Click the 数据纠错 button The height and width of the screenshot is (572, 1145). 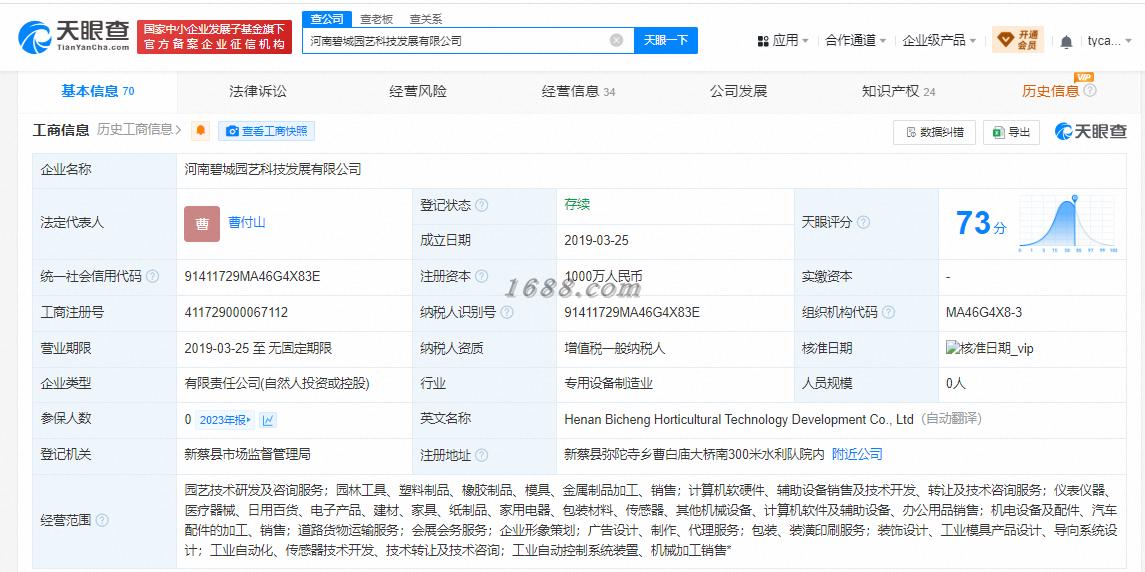tap(934, 132)
